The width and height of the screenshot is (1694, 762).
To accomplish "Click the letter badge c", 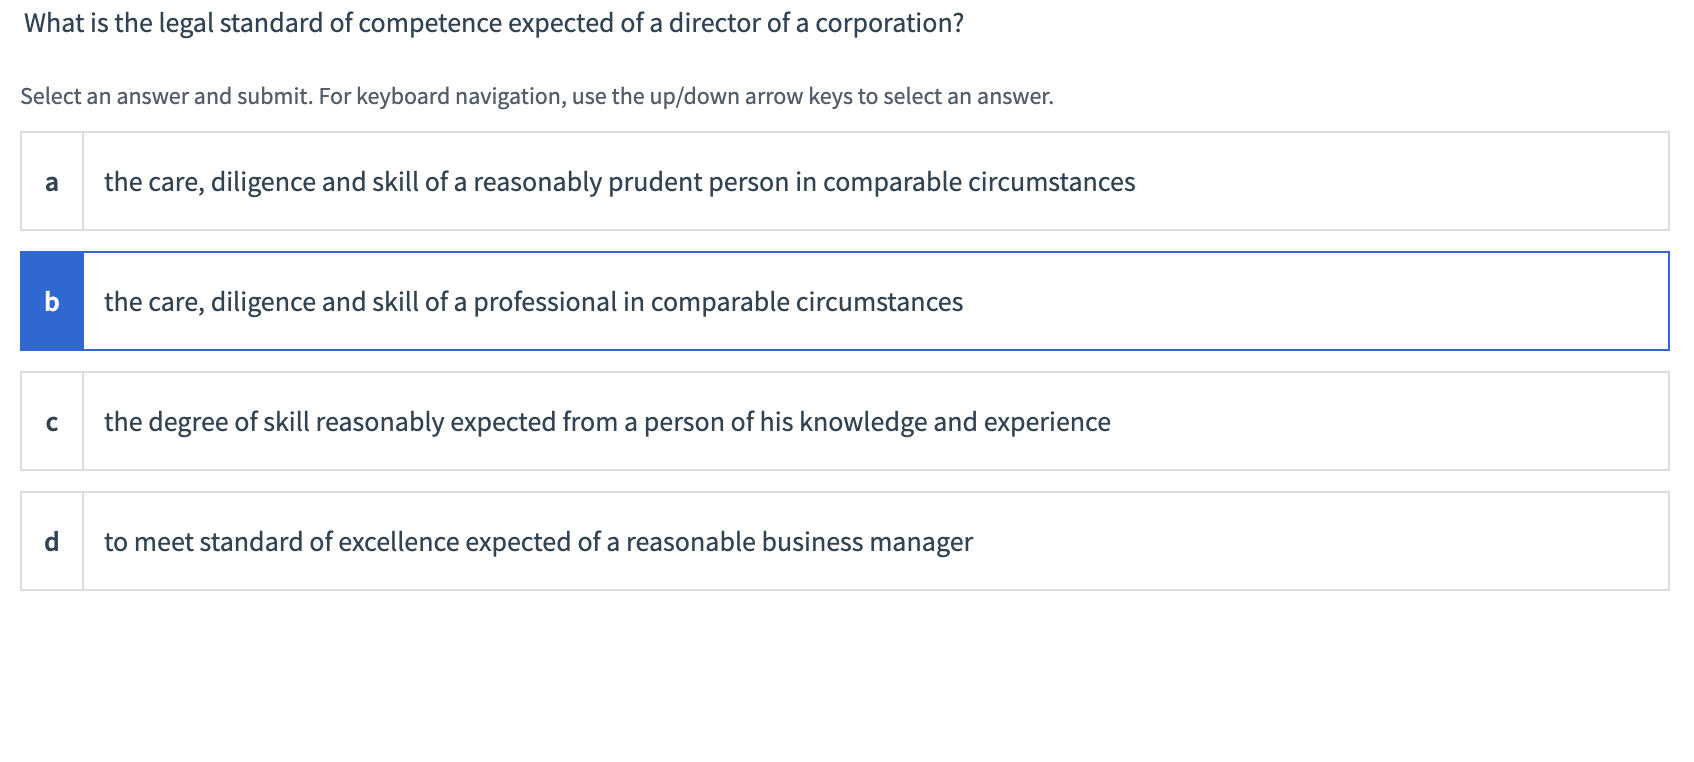I will point(52,421).
